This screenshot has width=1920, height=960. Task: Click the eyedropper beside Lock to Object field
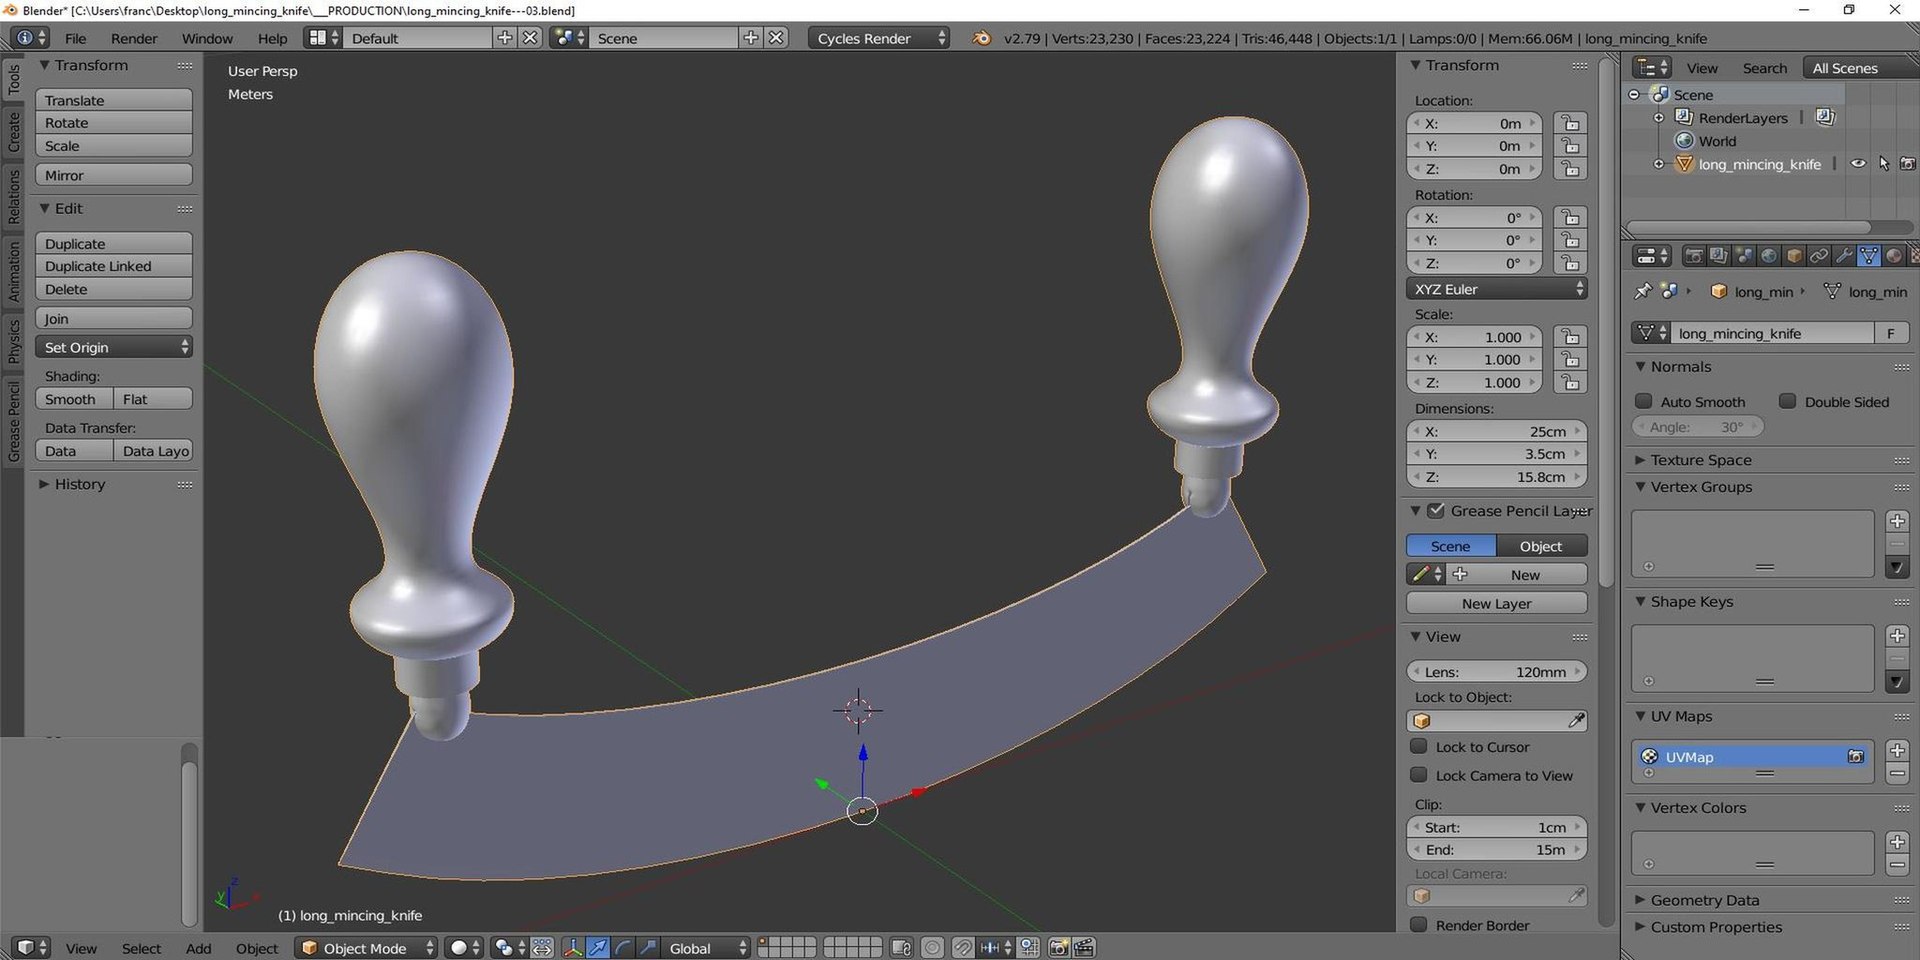tap(1576, 720)
